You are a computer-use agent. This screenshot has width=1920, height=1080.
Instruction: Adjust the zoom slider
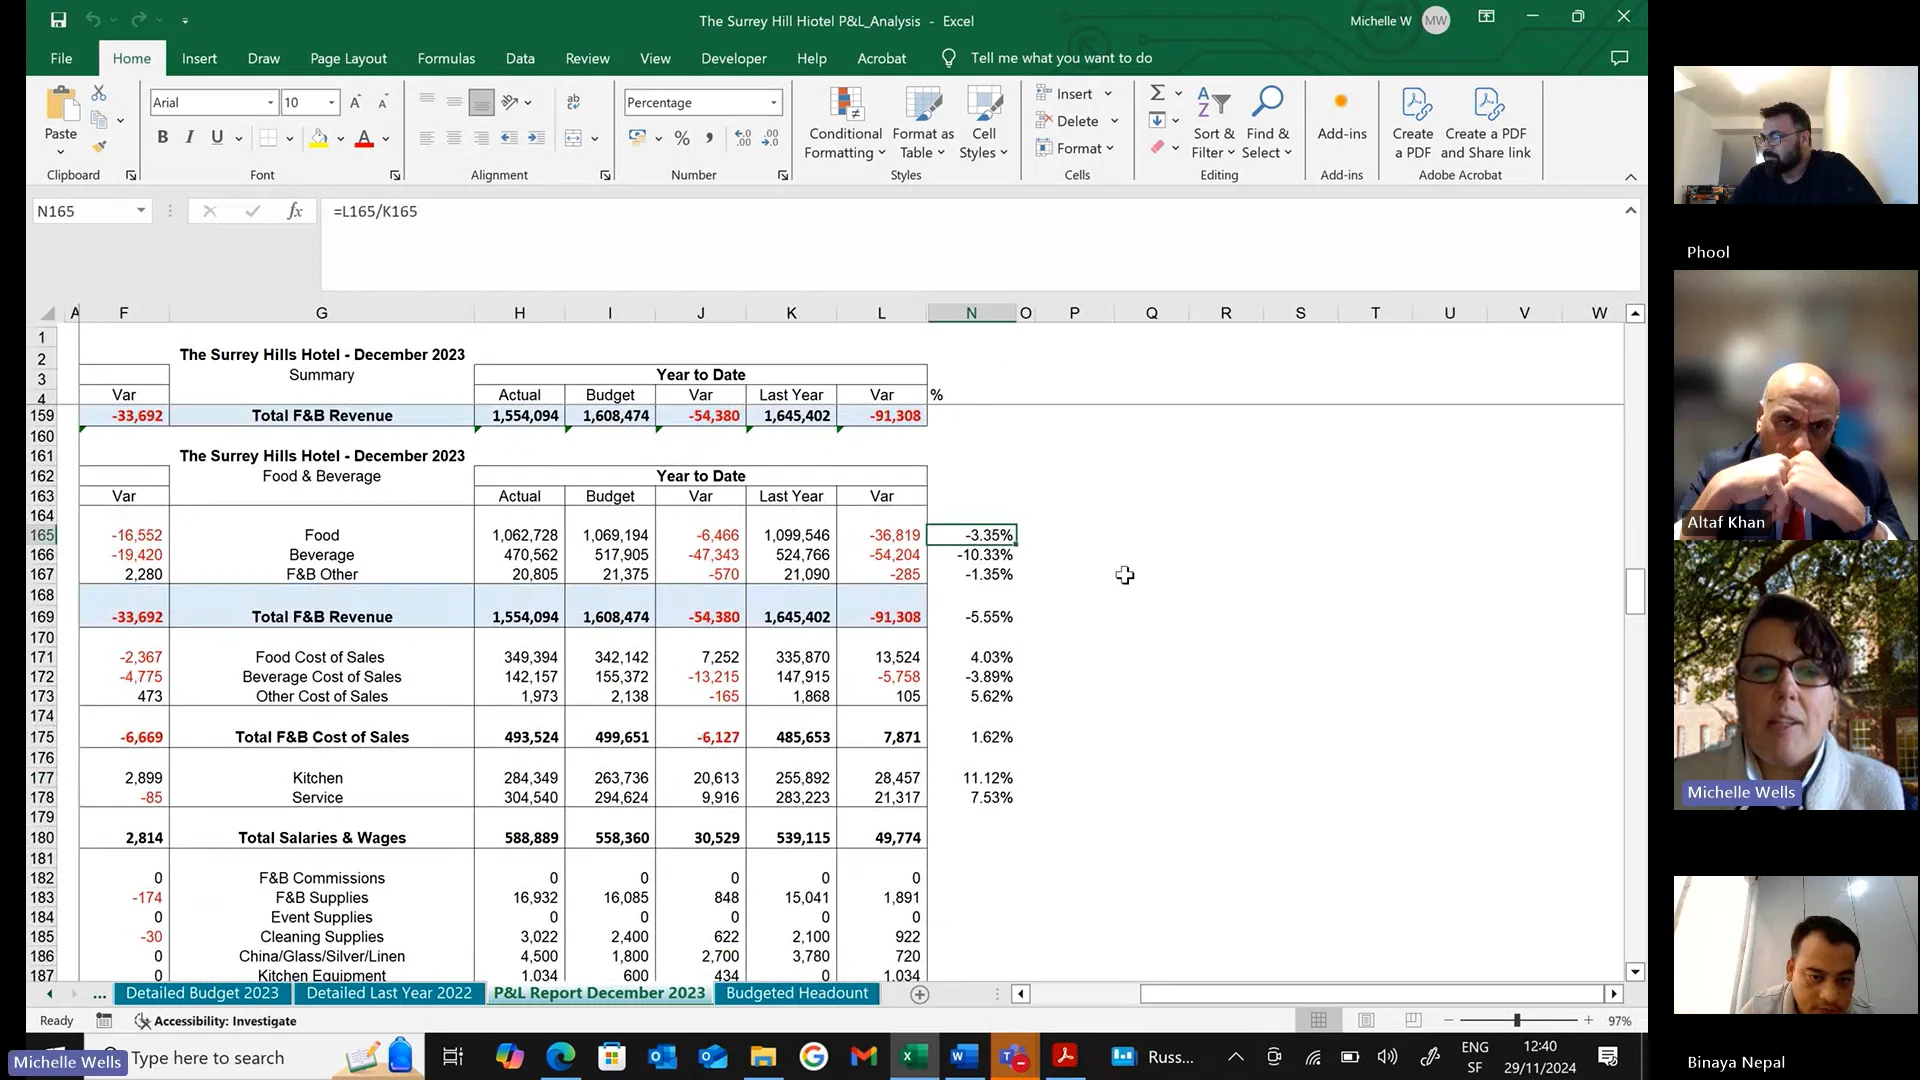point(1518,1020)
